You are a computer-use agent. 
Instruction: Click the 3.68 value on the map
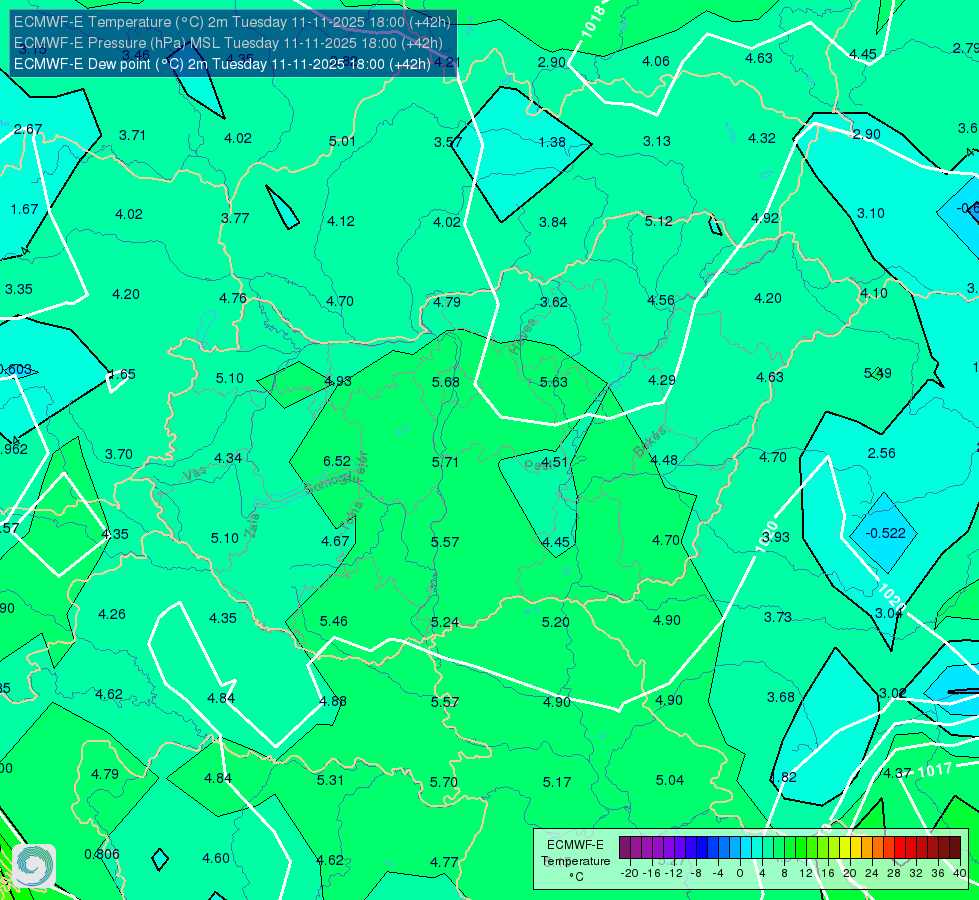780,697
